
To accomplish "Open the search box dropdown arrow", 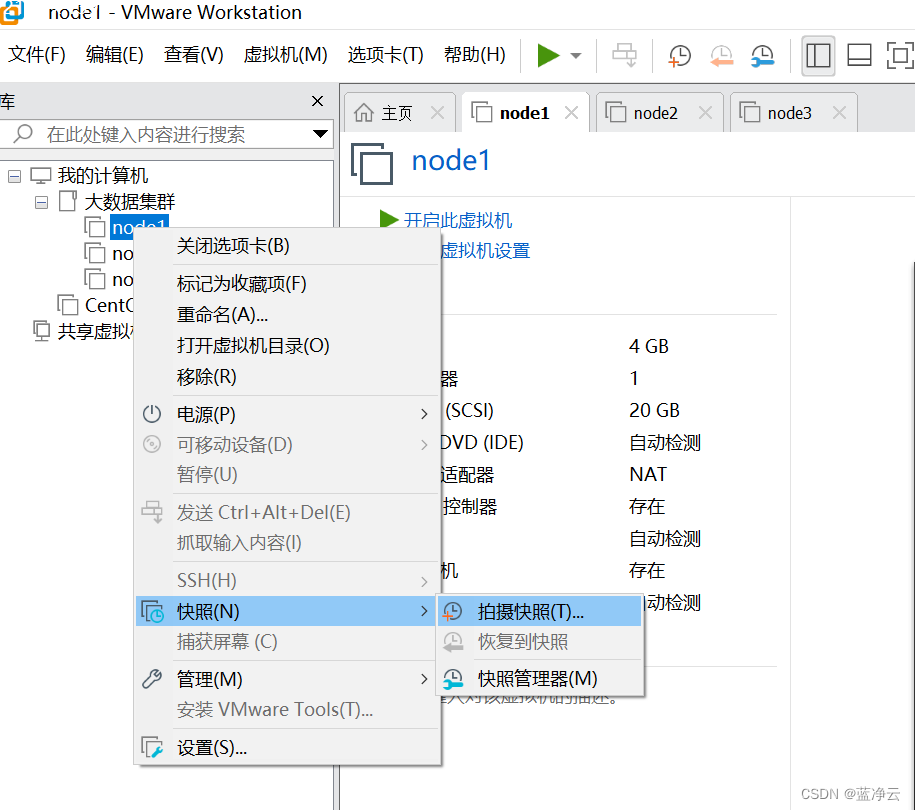I will (x=321, y=134).
